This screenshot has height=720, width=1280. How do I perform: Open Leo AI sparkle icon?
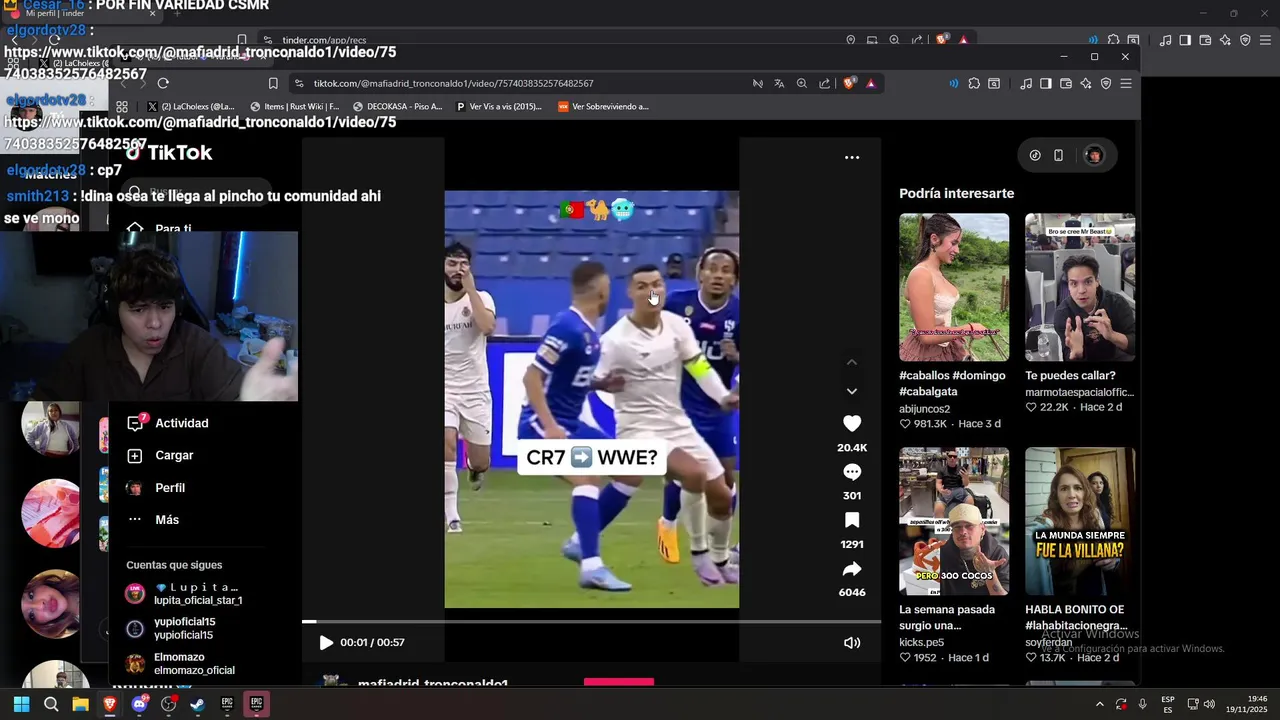click(1086, 84)
